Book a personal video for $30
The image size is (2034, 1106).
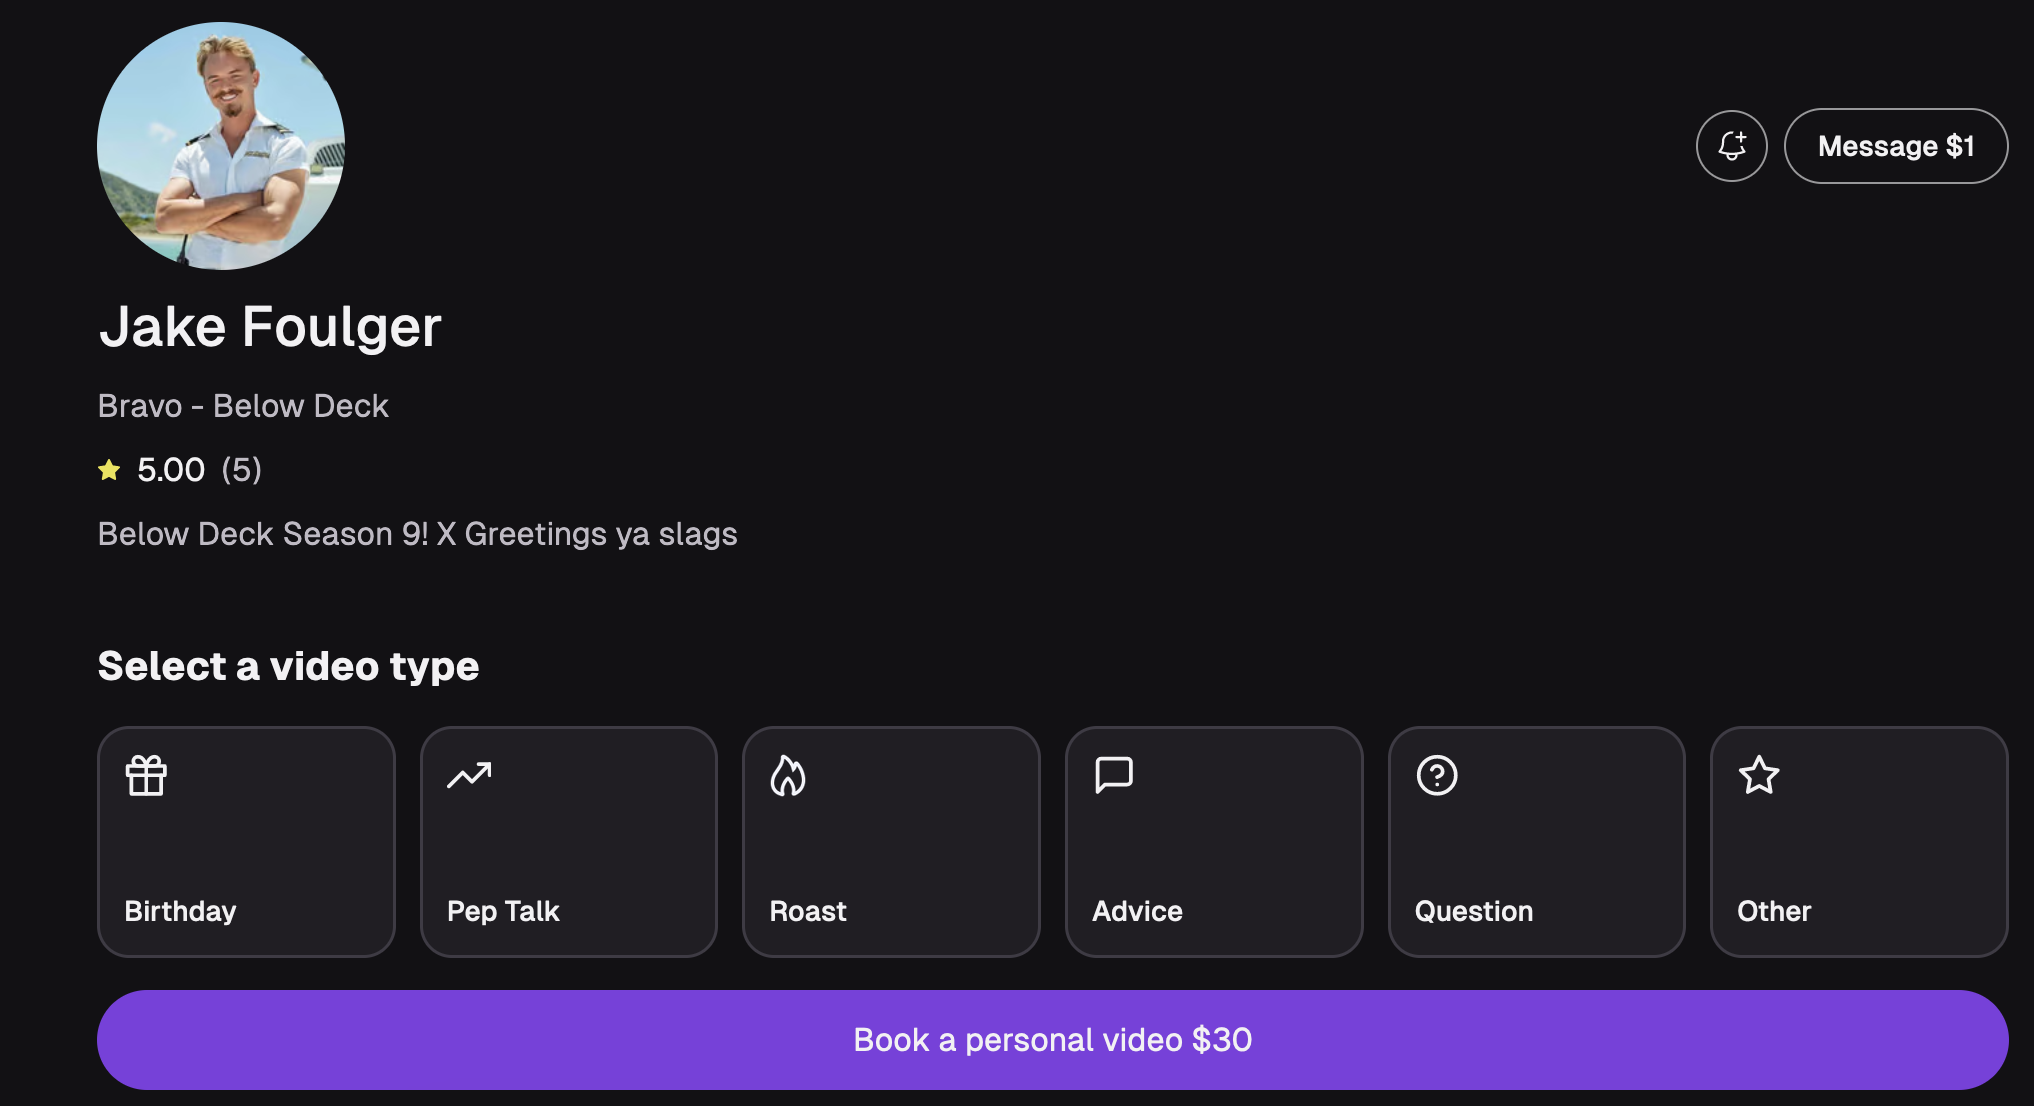(x=1052, y=1040)
